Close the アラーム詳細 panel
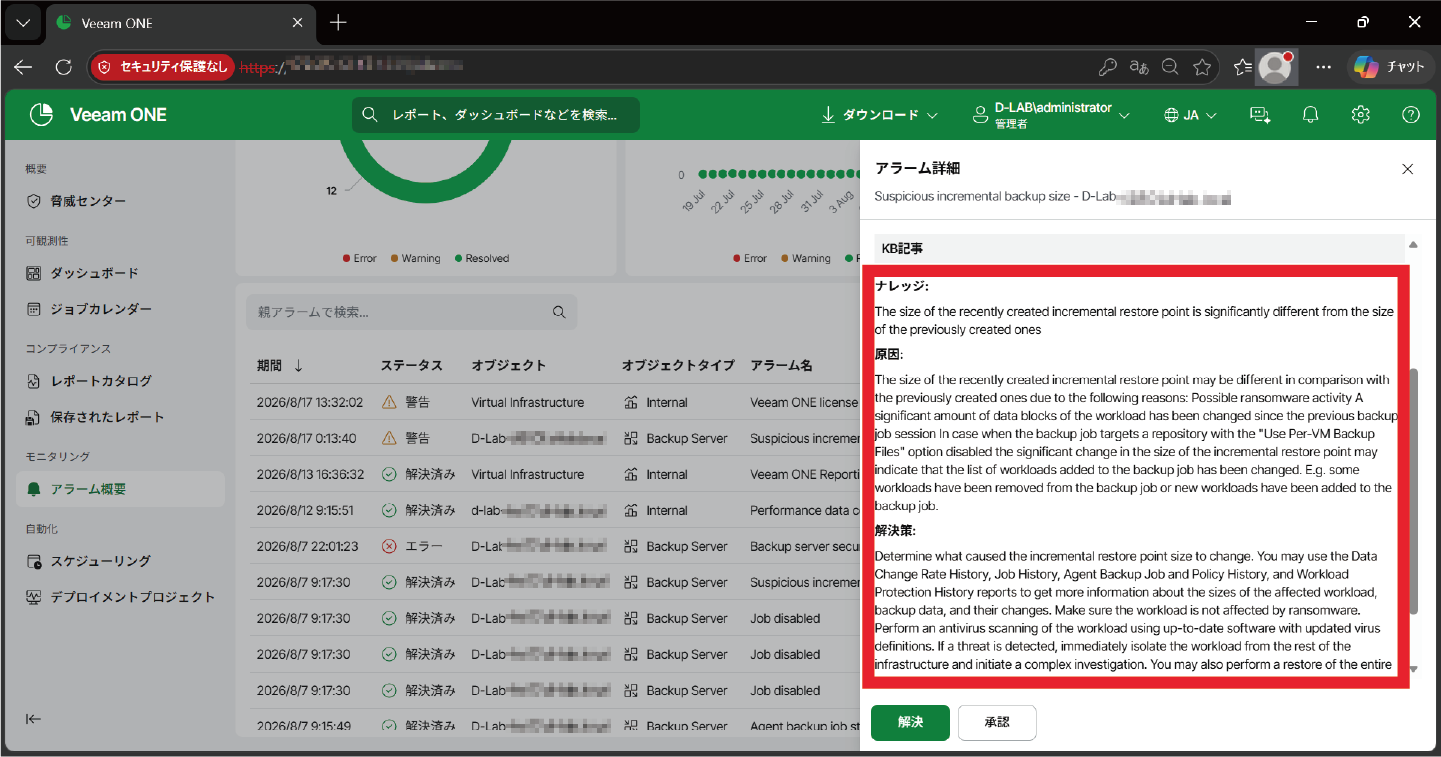 (1408, 169)
